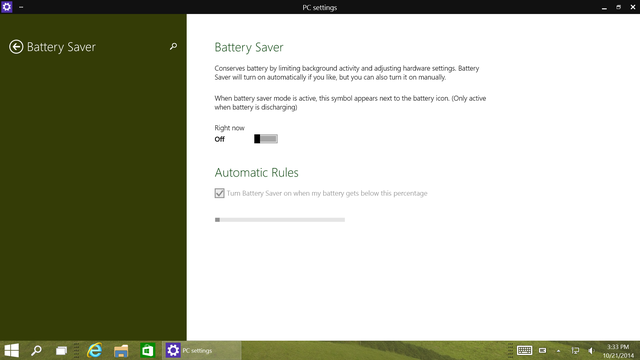Adjust the battery percentage slider
The height and width of the screenshot is (360, 640).
[280, 220]
